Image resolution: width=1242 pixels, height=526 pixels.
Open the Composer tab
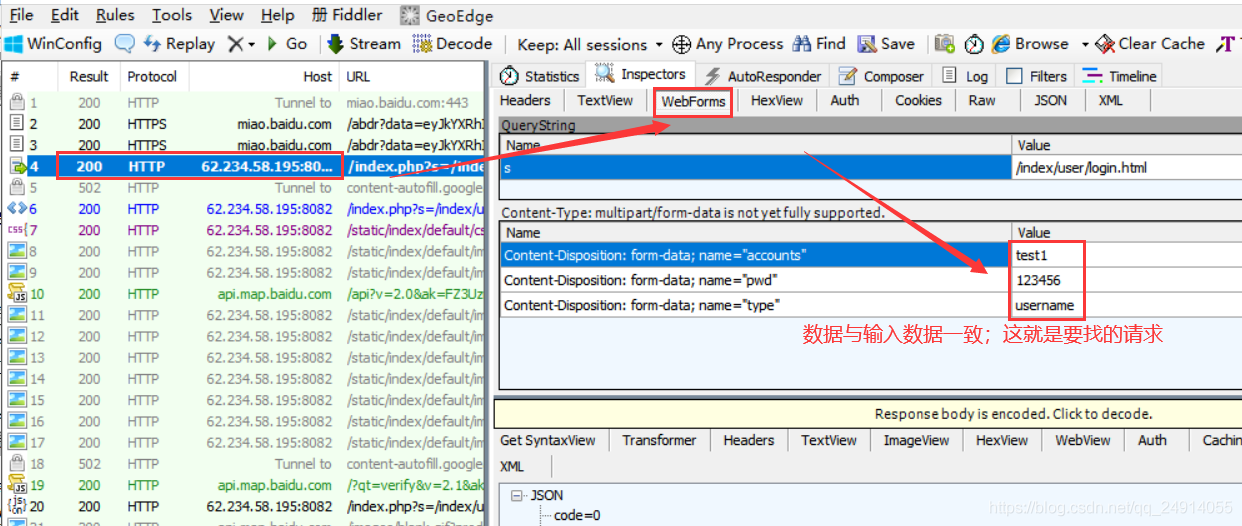[881, 76]
